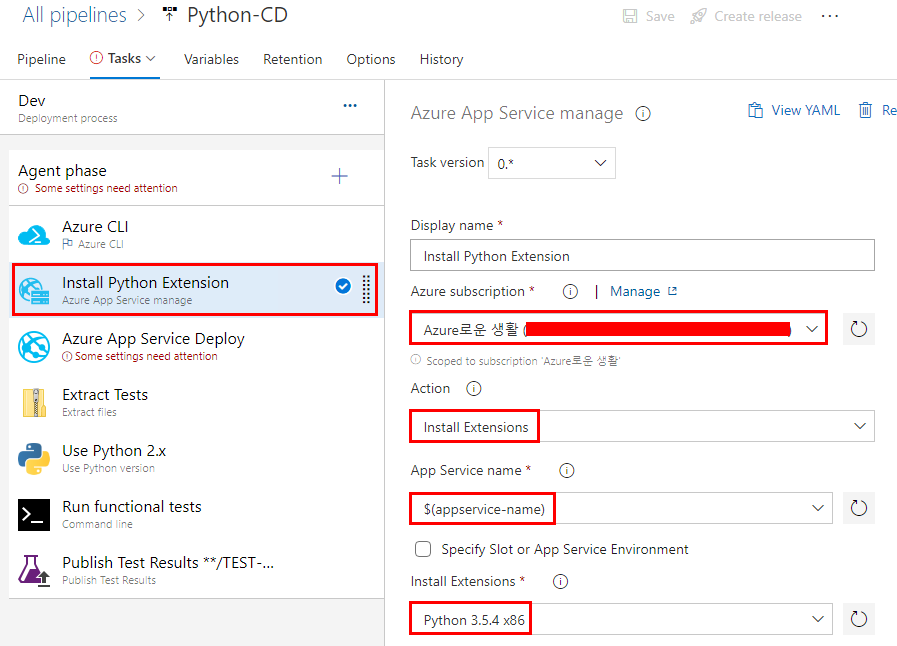Image resolution: width=897 pixels, height=646 pixels.
Task: Click the Extract Tests zip folder icon
Action: 34,402
